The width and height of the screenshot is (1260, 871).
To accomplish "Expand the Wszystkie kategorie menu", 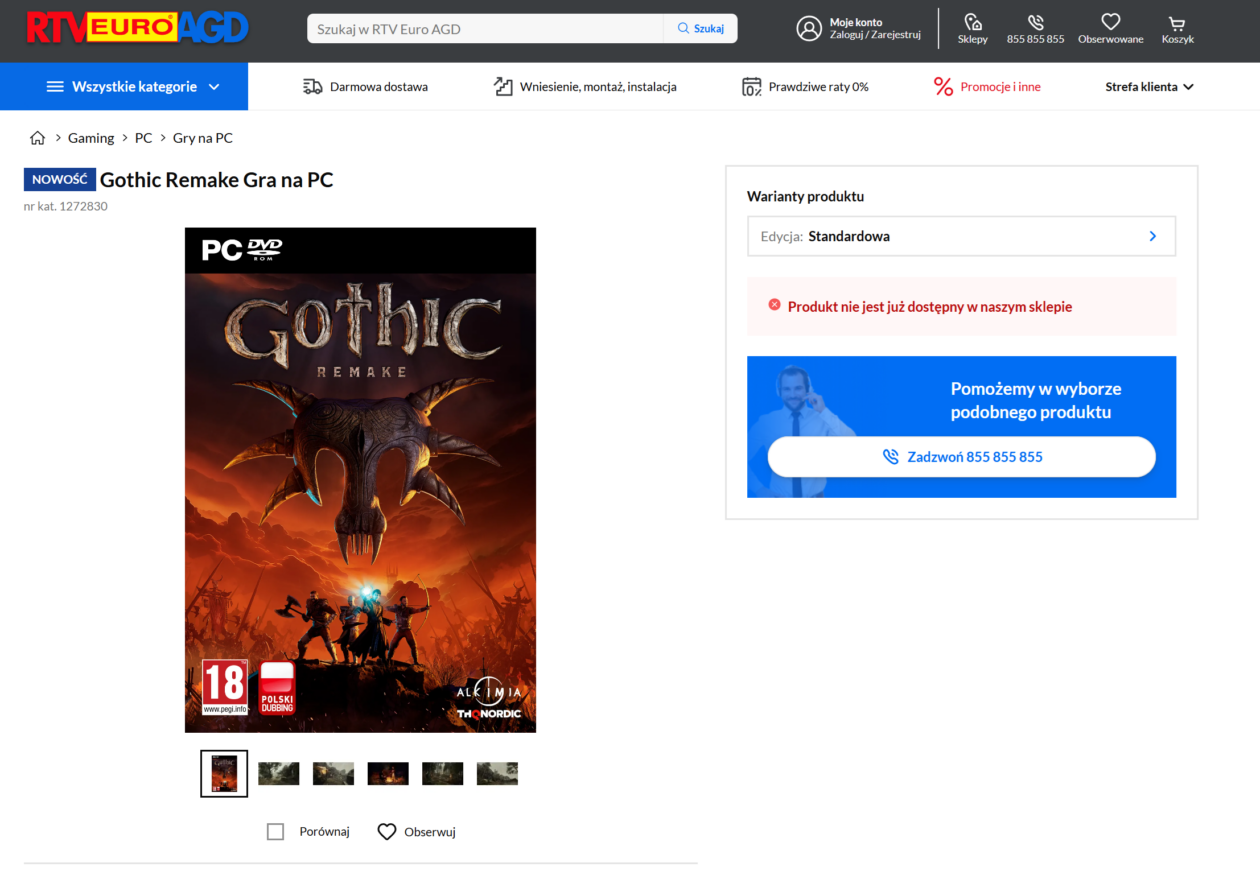I will [x=124, y=87].
